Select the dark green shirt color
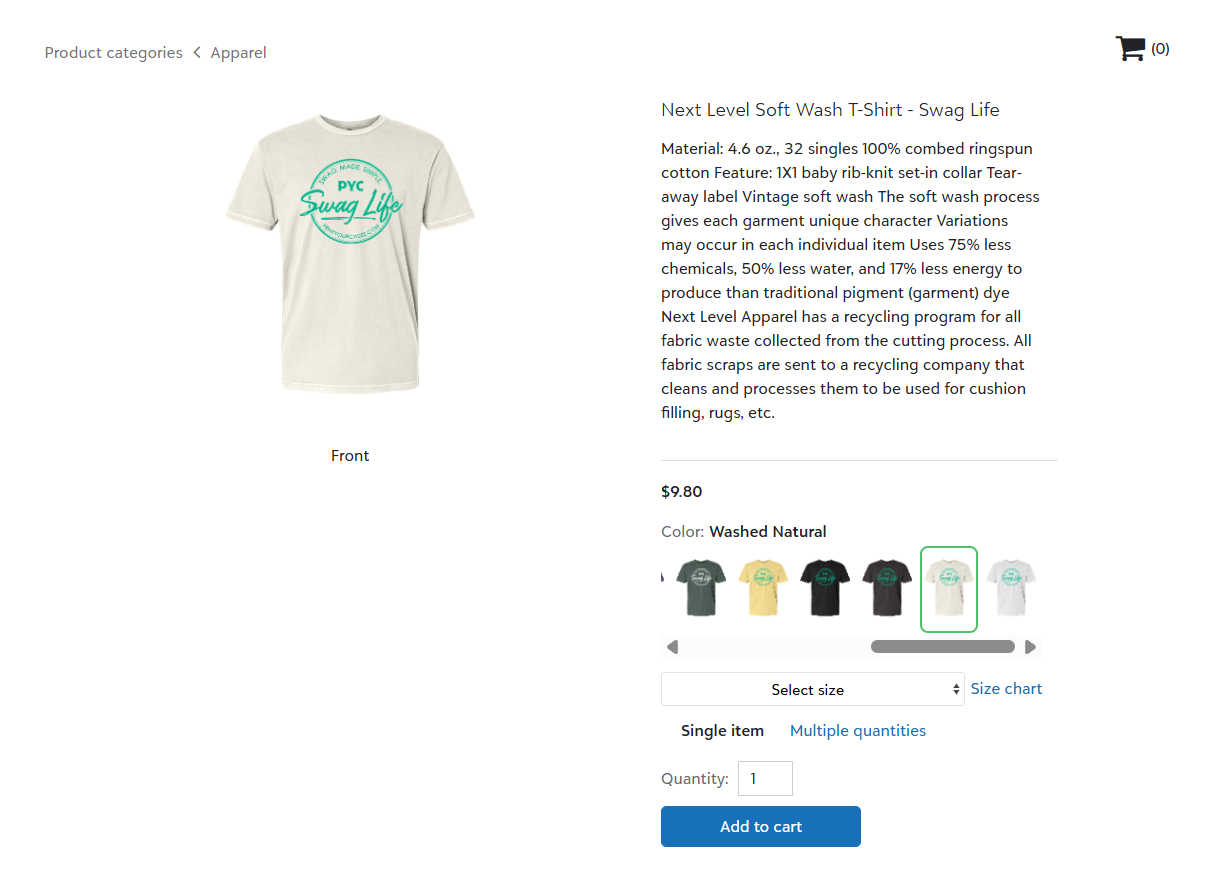The height and width of the screenshot is (870, 1211). tap(700, 588)
